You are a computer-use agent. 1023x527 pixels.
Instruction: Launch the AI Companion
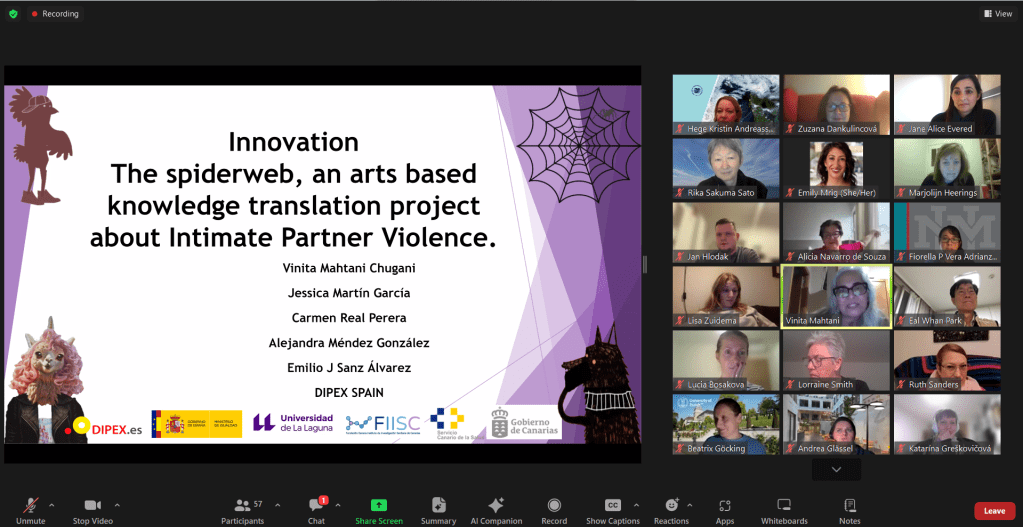click(x=496, y=506)
